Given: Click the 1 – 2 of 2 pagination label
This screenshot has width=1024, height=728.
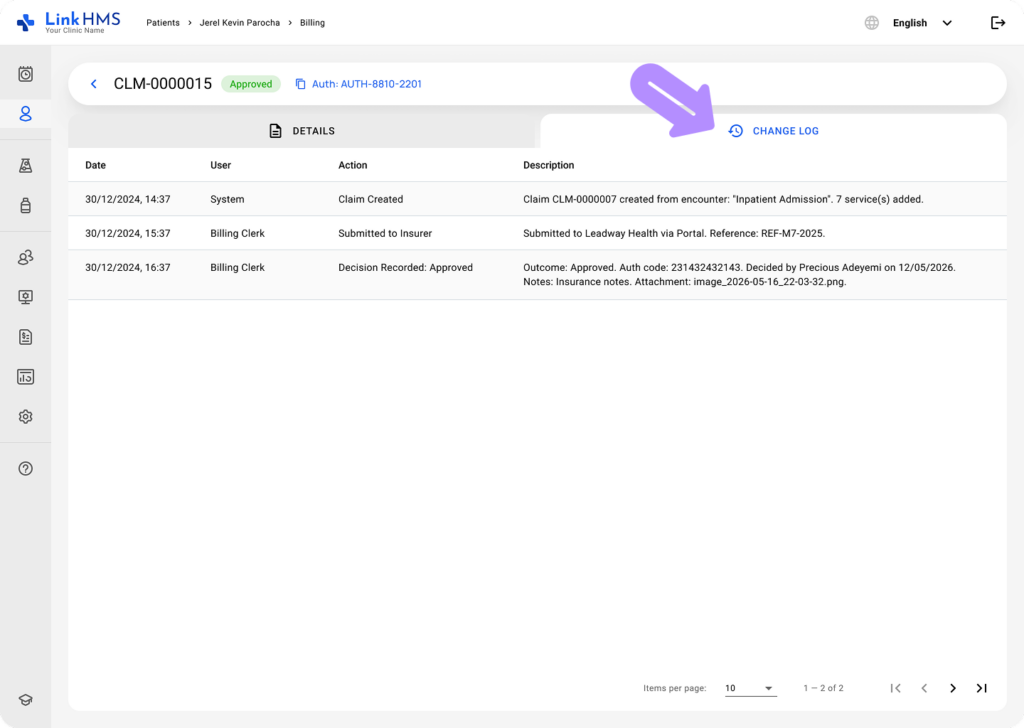Looking at the screenshot, I should (824, 688).
